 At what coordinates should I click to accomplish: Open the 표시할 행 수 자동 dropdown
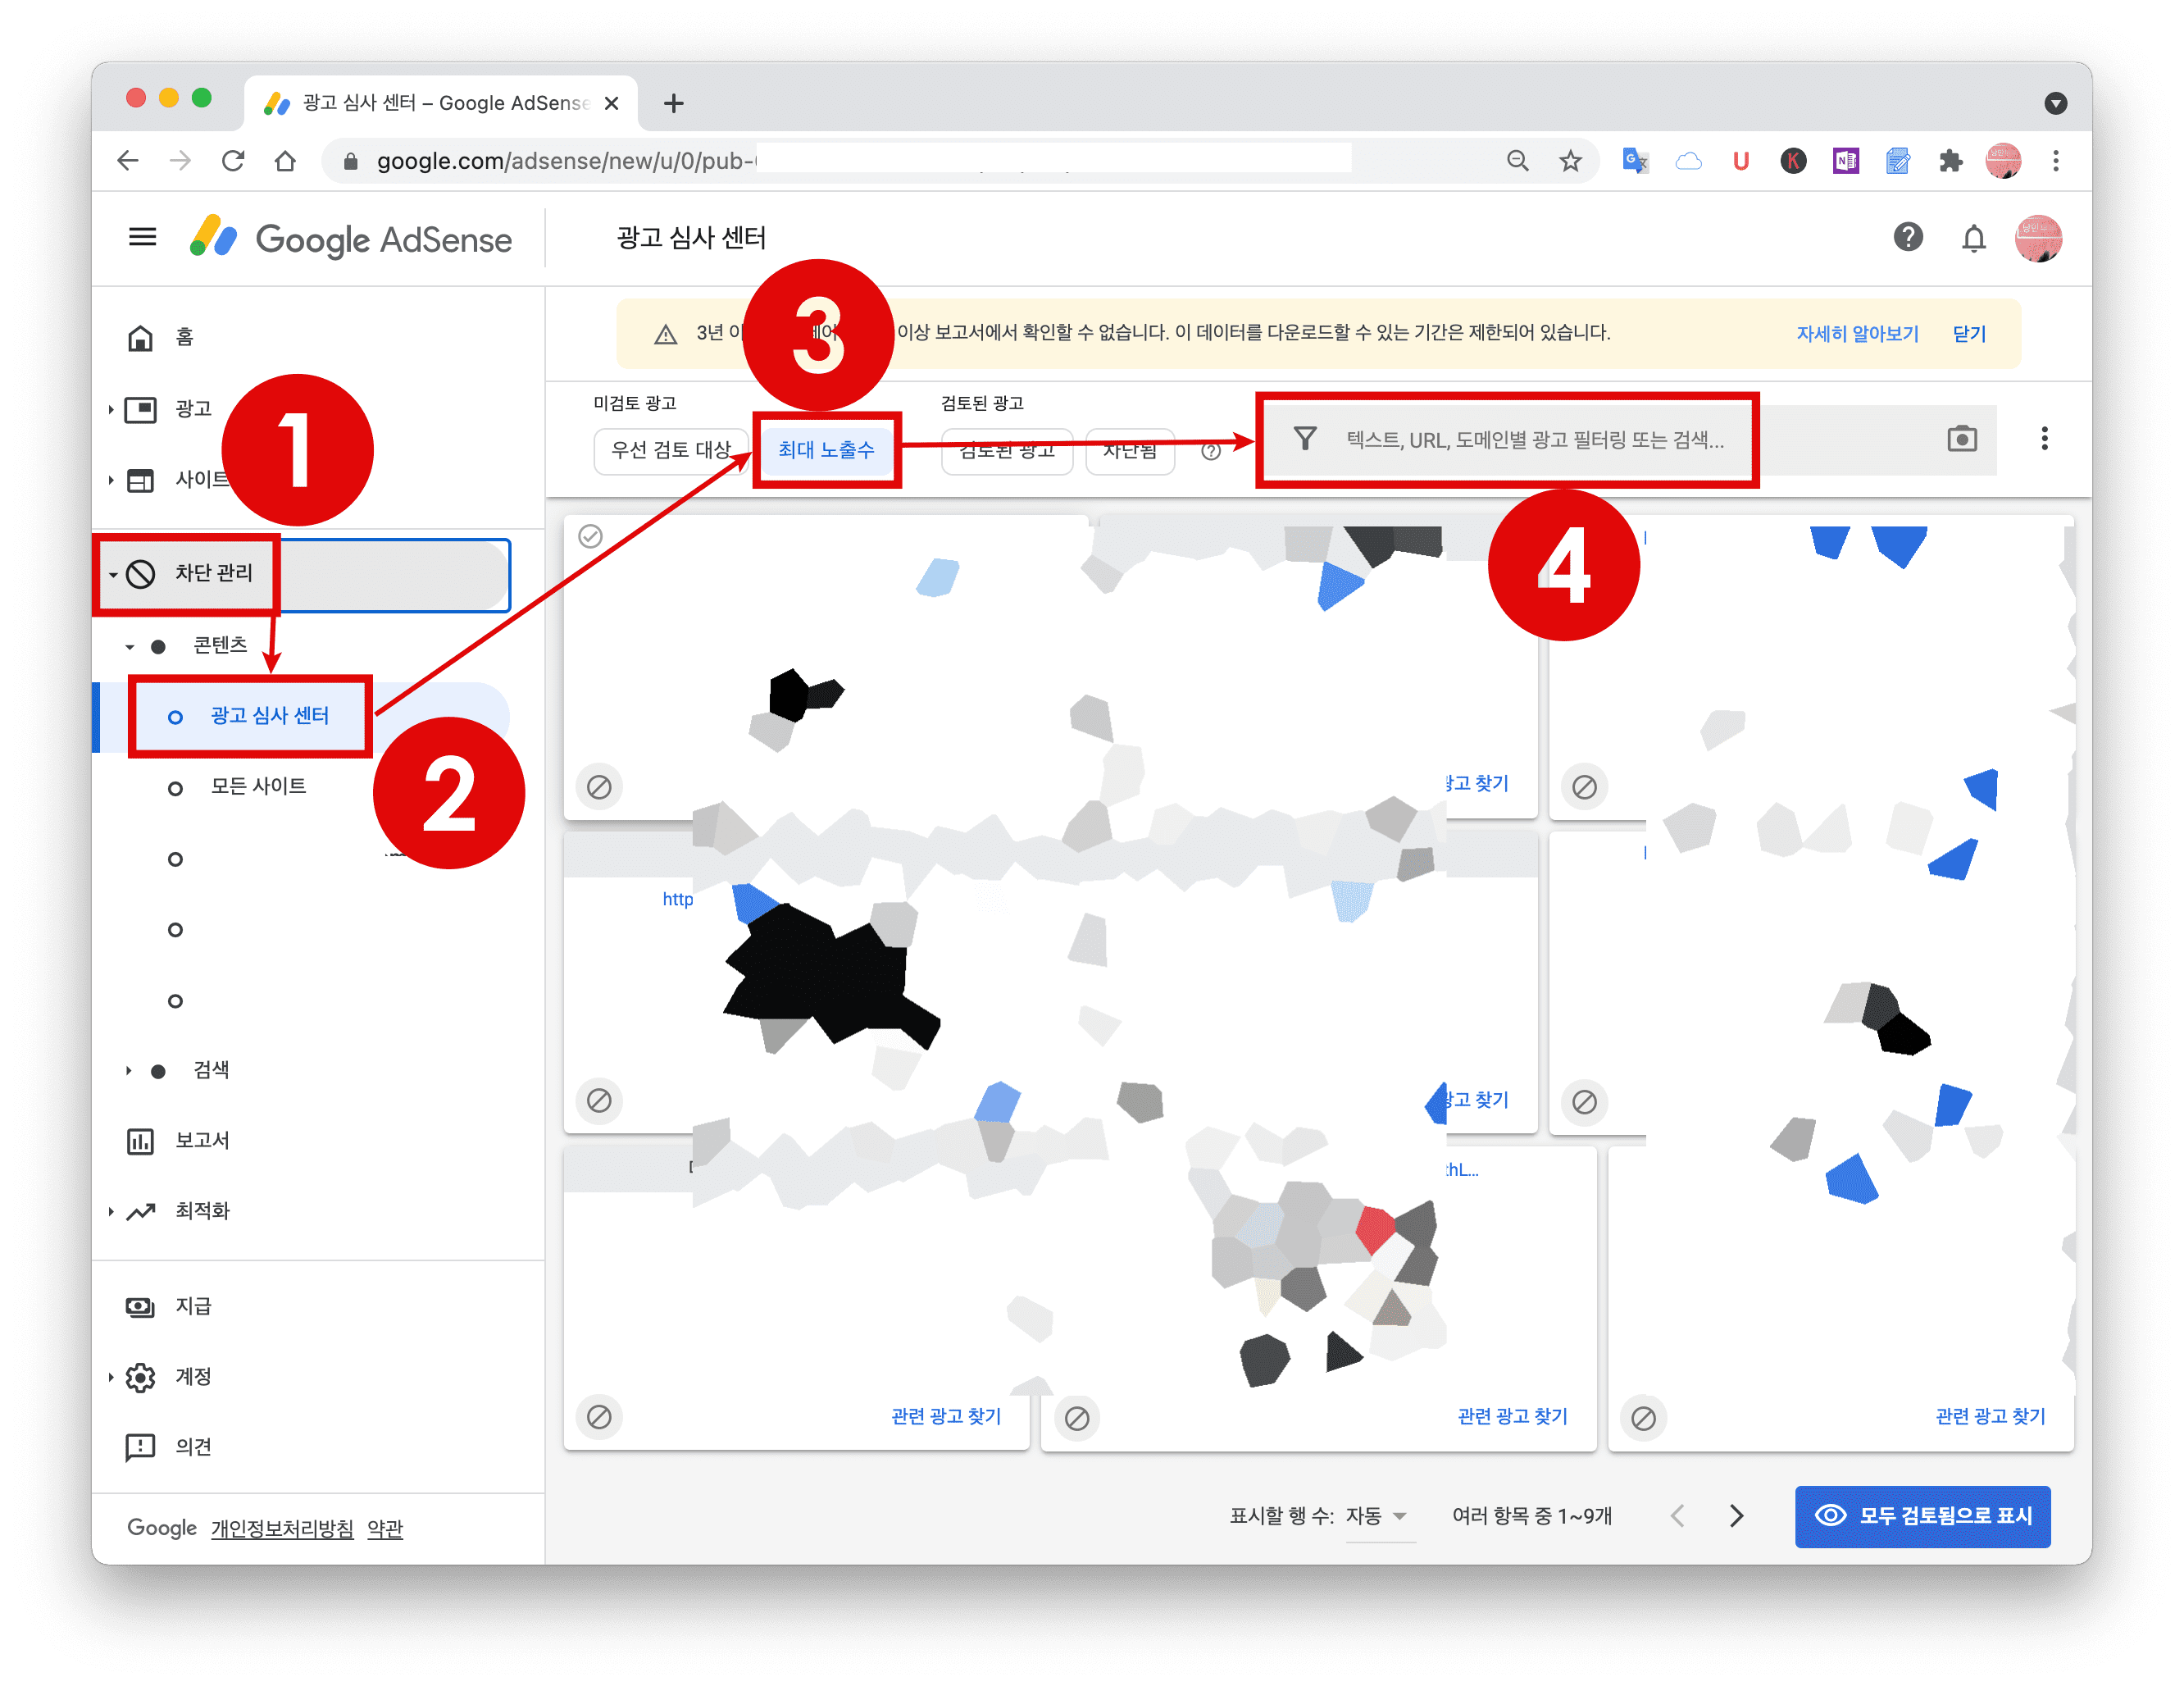coord(1380,1516)
